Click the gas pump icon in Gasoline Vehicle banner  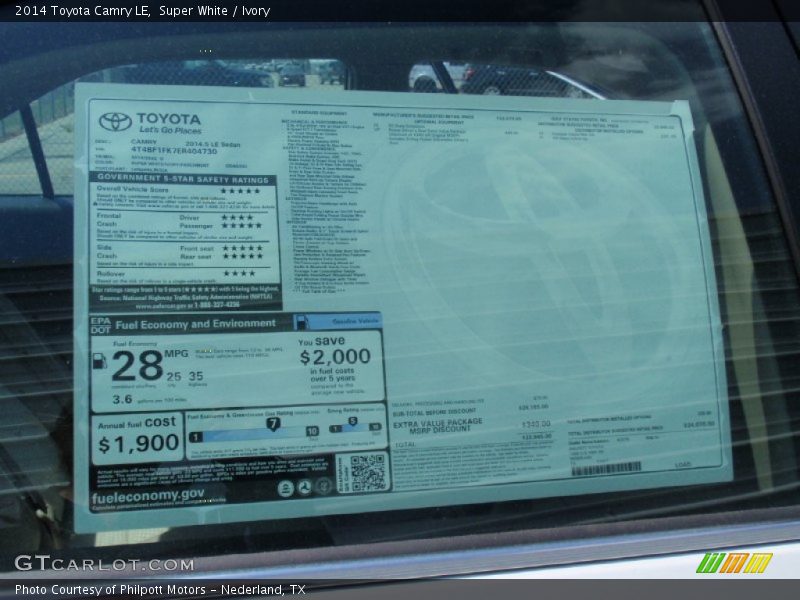(x=302, y=322)
